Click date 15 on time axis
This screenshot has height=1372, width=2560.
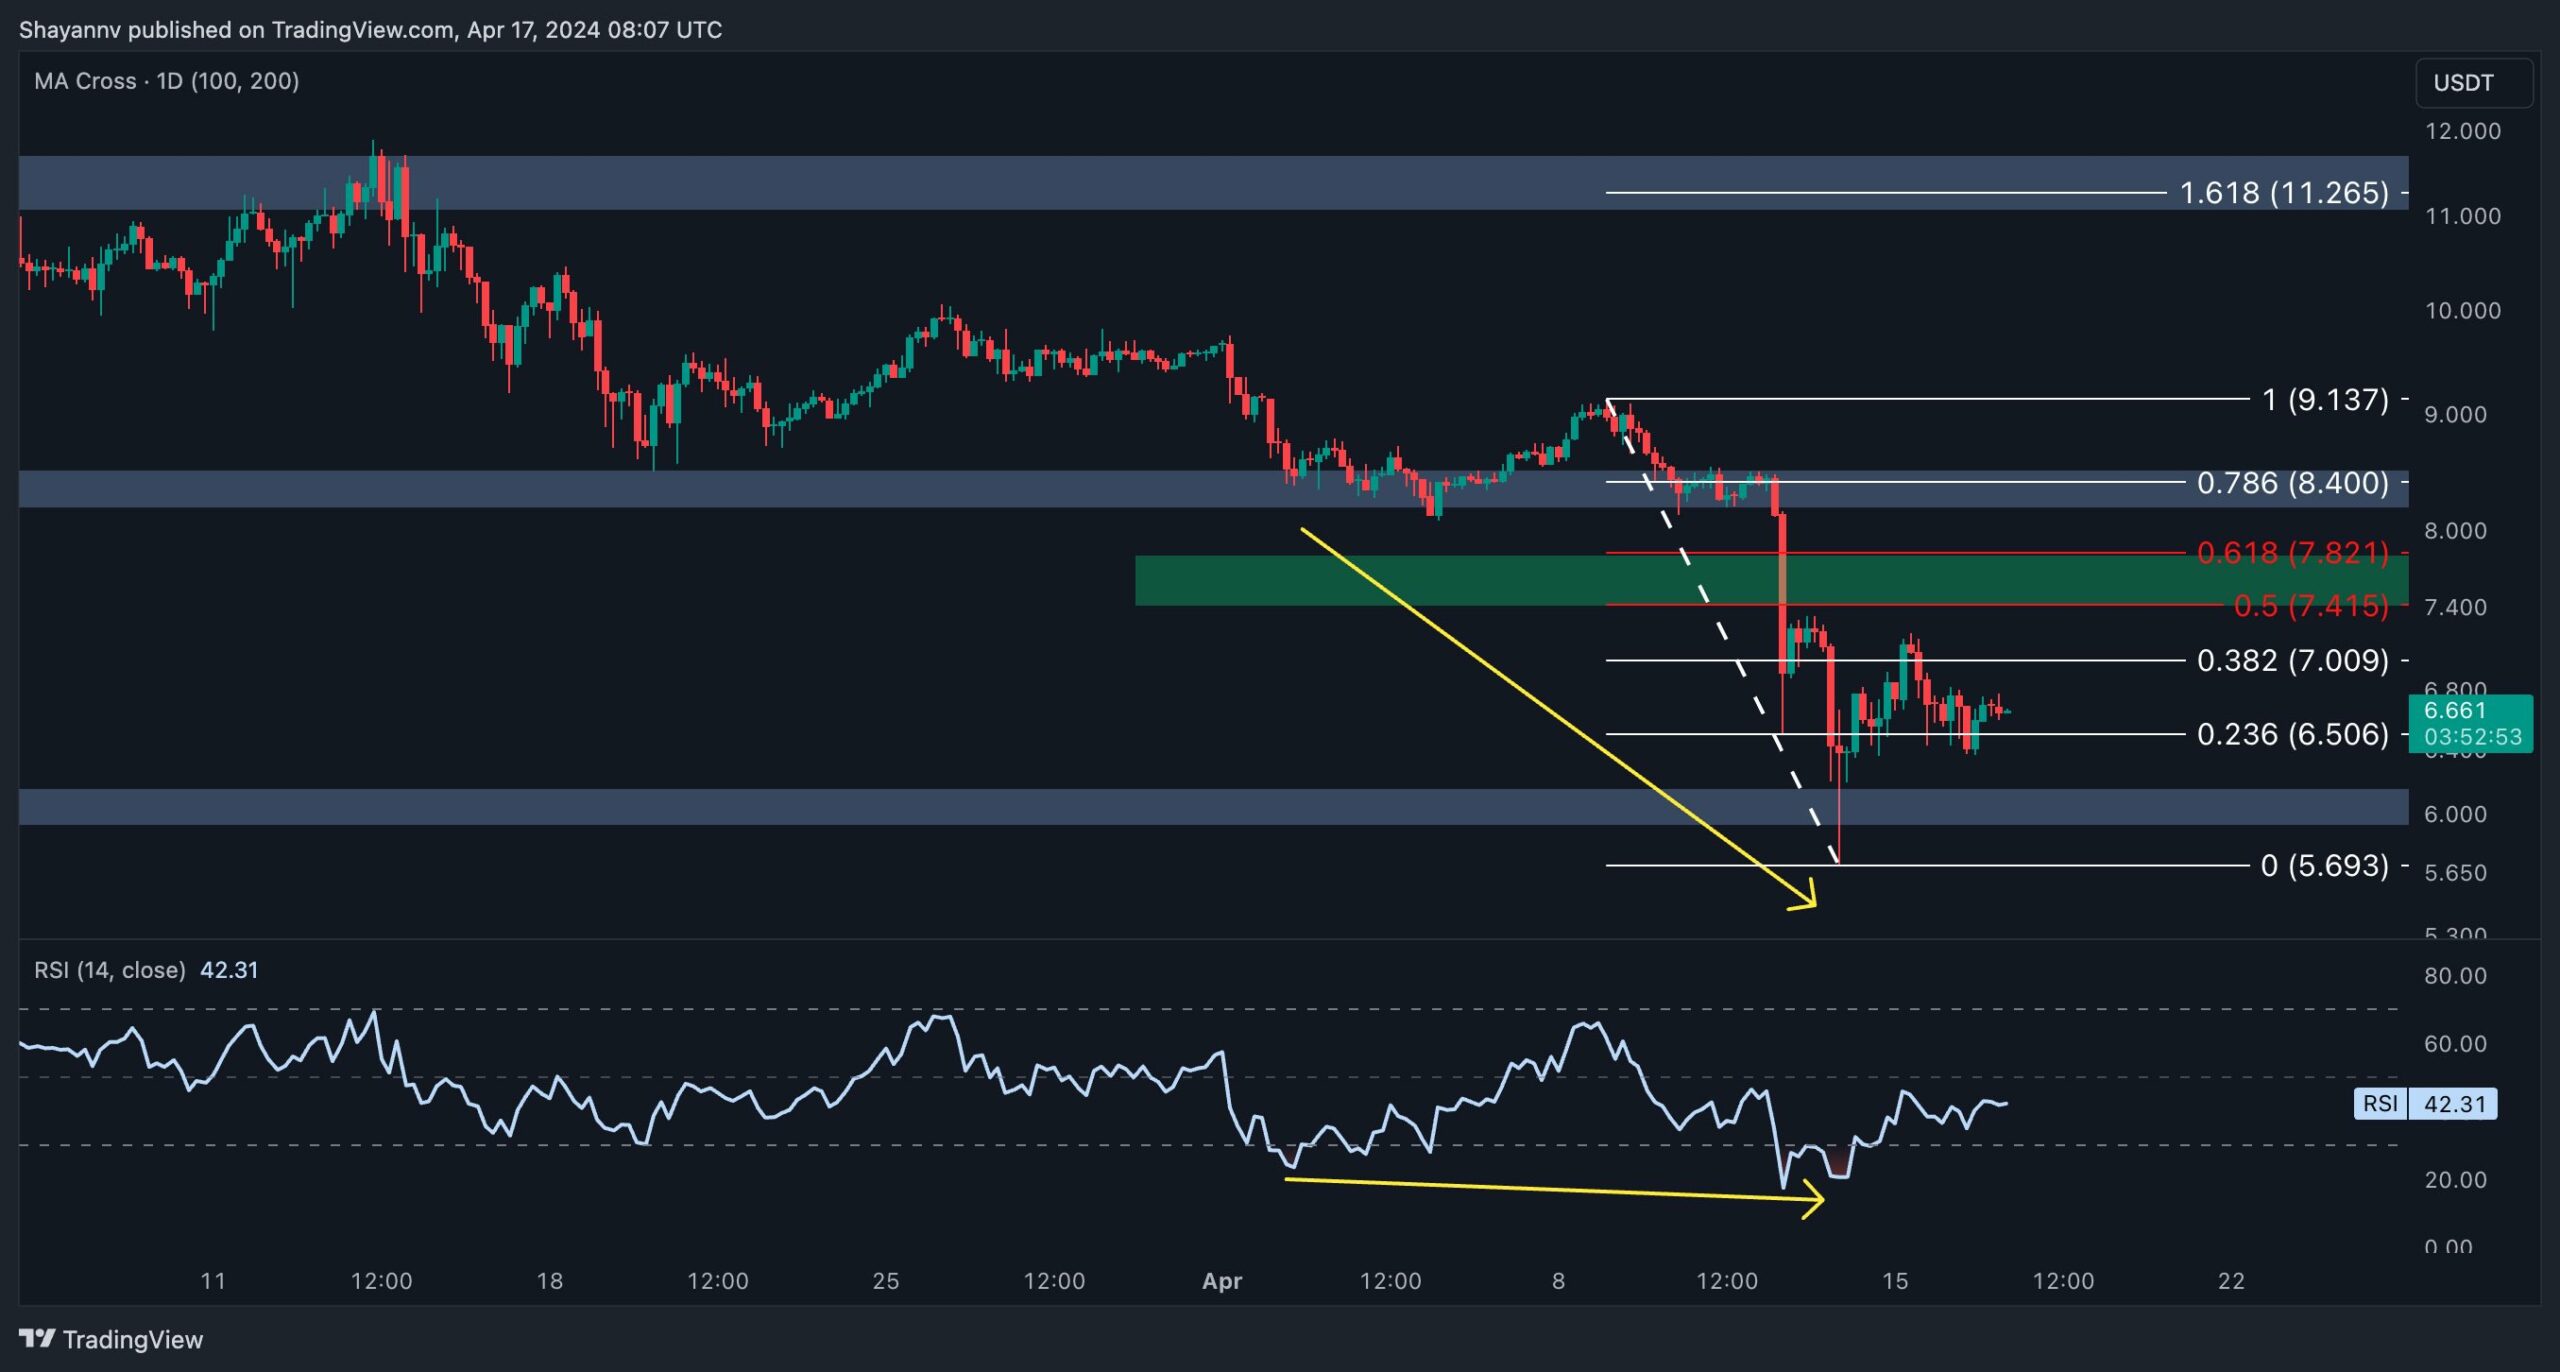pyautogui.click(x=1895, y=1281)
